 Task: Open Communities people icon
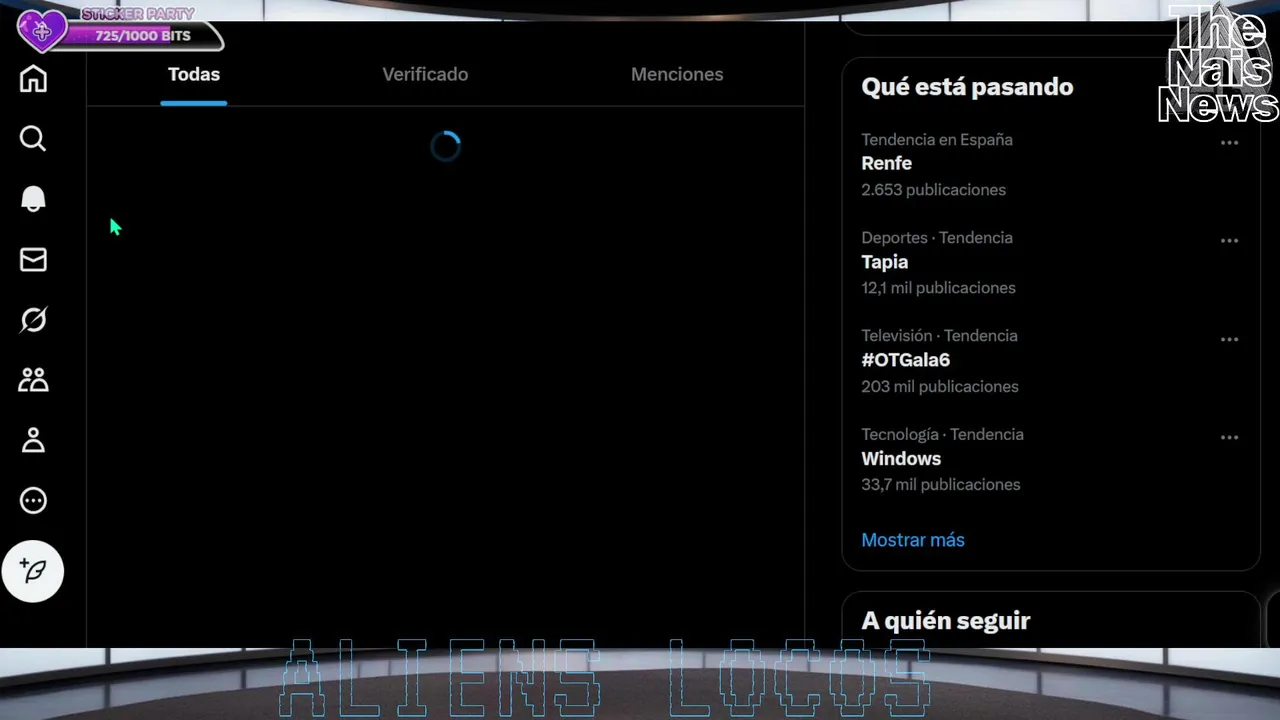33,380
